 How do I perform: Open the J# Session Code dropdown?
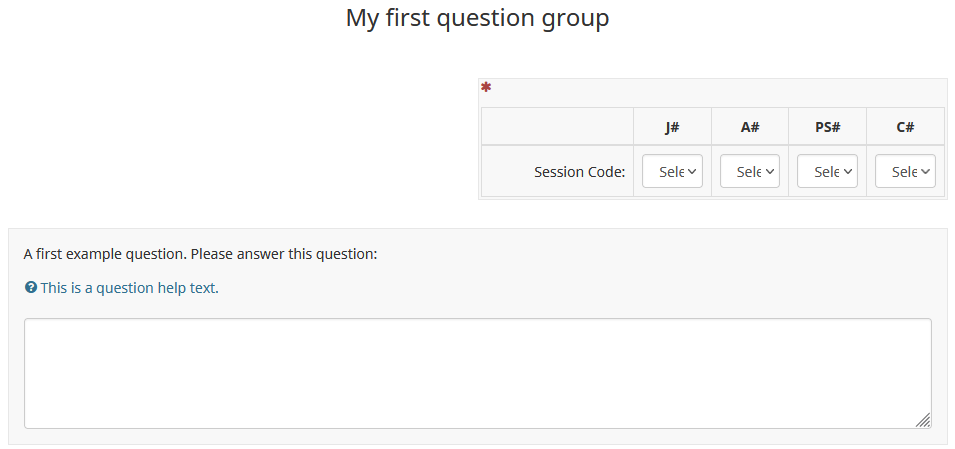[x=672, y=171]
